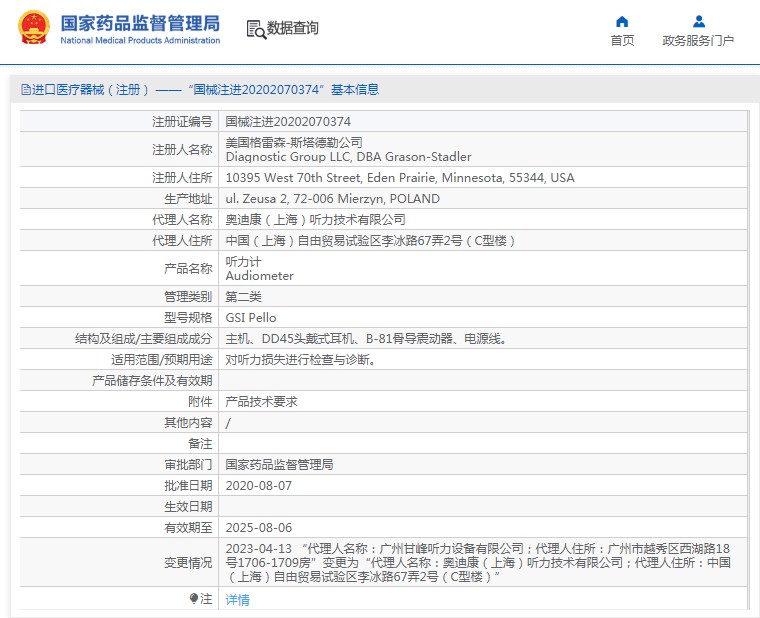760x618 pixels.
Task: Click the bullet icon beside 注 label
Action: pos(194,598)
